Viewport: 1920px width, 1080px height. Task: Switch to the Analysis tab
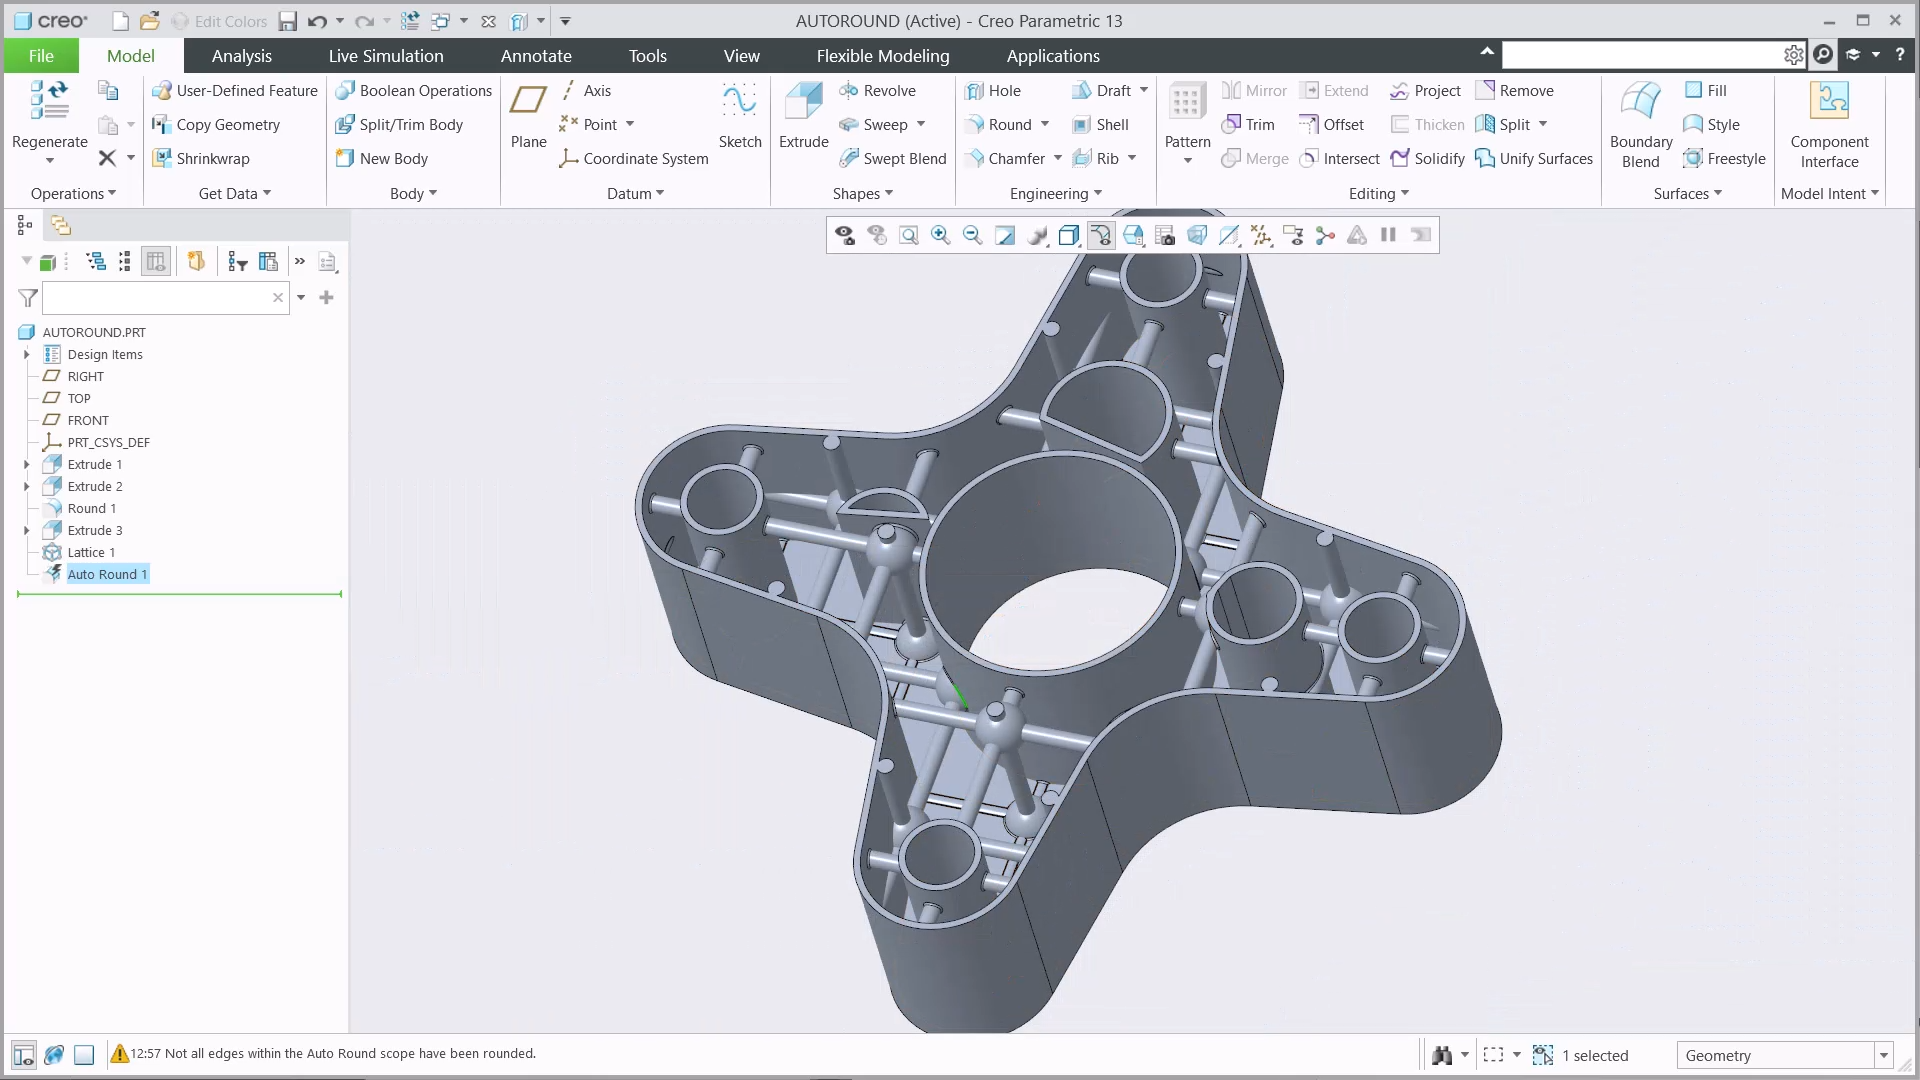point(241,56)
